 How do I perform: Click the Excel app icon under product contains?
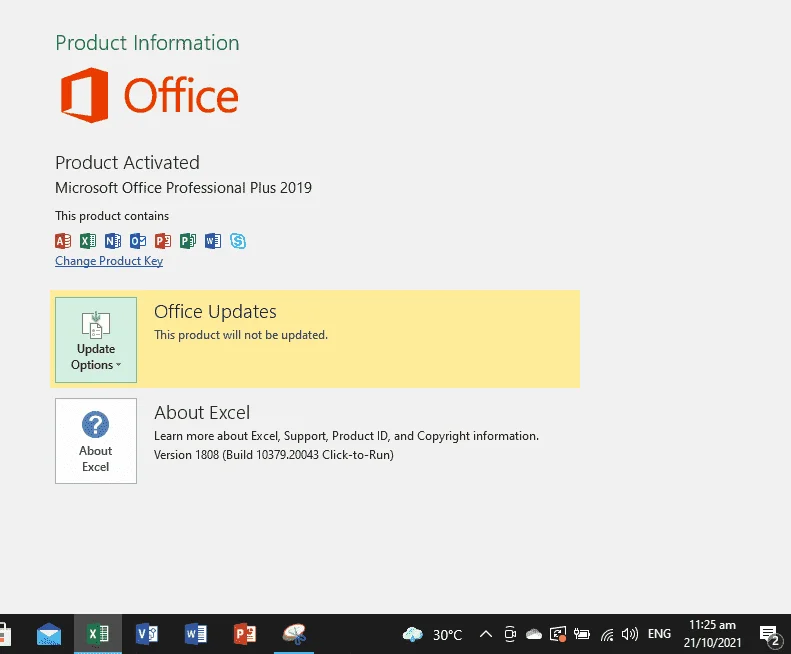coord(88,241)
